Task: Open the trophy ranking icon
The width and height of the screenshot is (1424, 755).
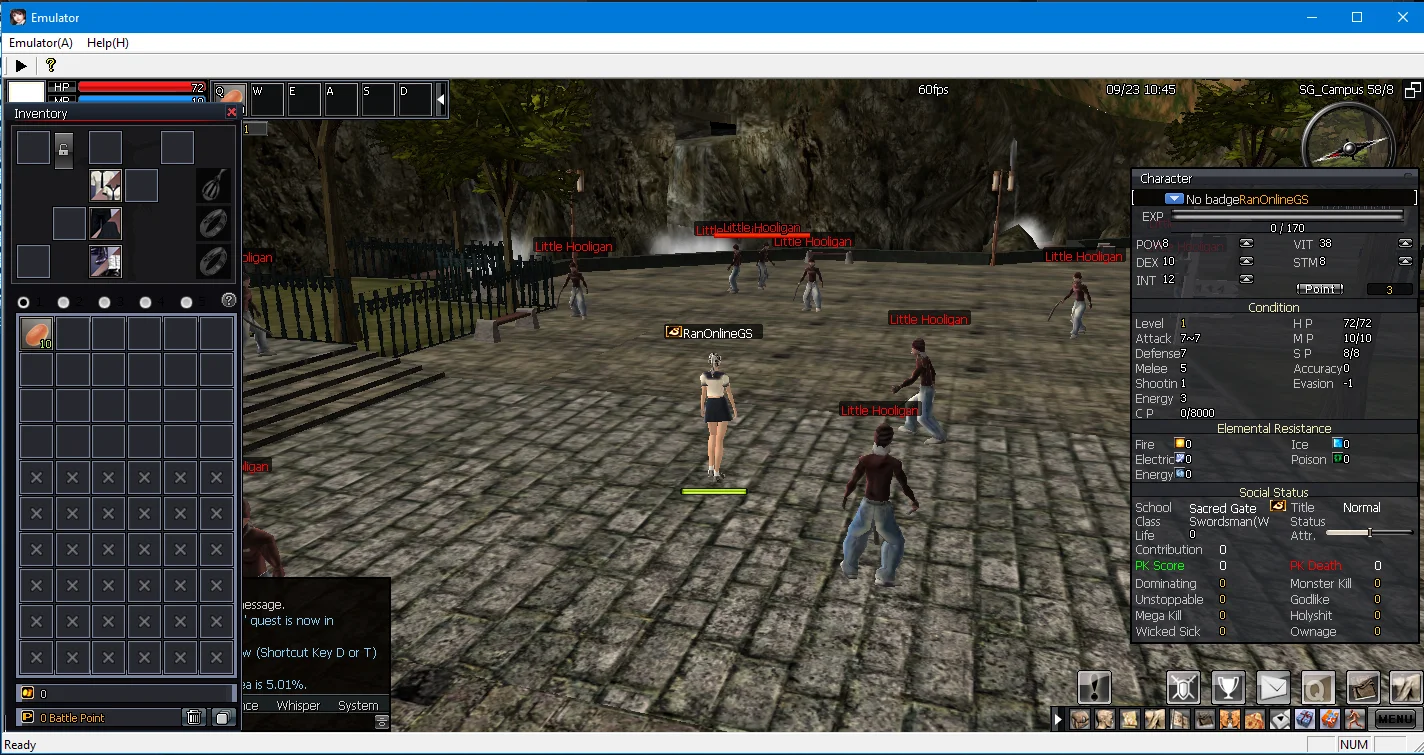Action: [1228, 687]
